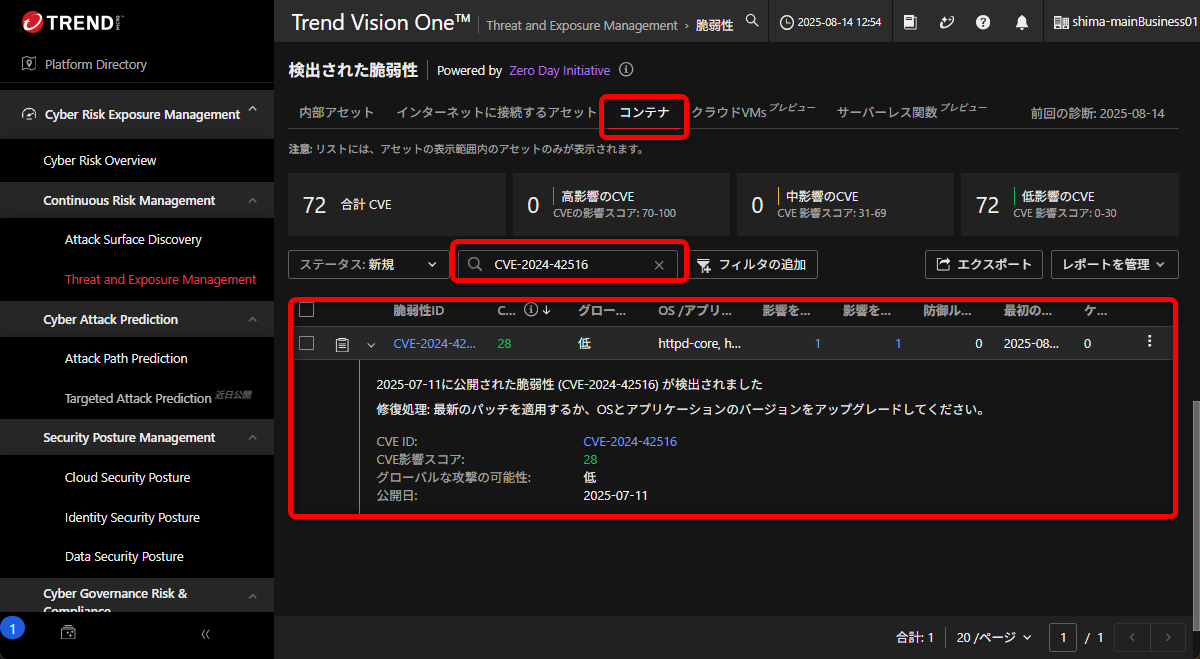This screenshot has height=659, width=1200.
Task: Open CVE-2024-42516 link in details panel
Action: coord(630,441)
